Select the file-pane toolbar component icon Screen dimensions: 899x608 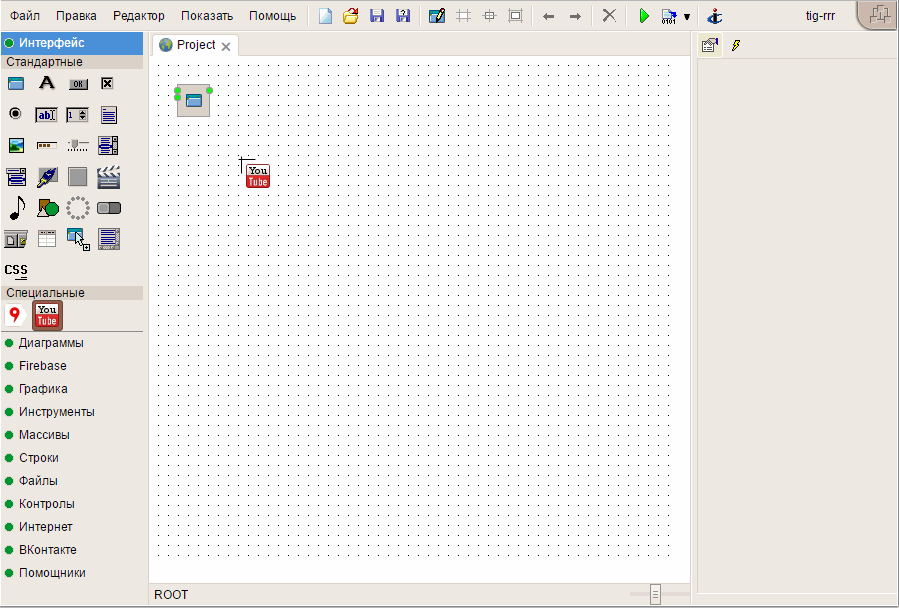[x=15, y=239]
